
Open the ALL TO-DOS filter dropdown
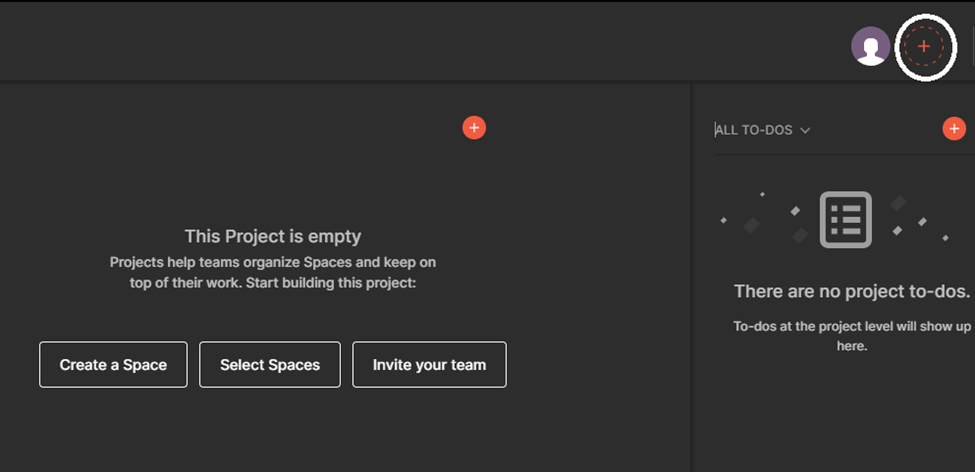[753, 130]
